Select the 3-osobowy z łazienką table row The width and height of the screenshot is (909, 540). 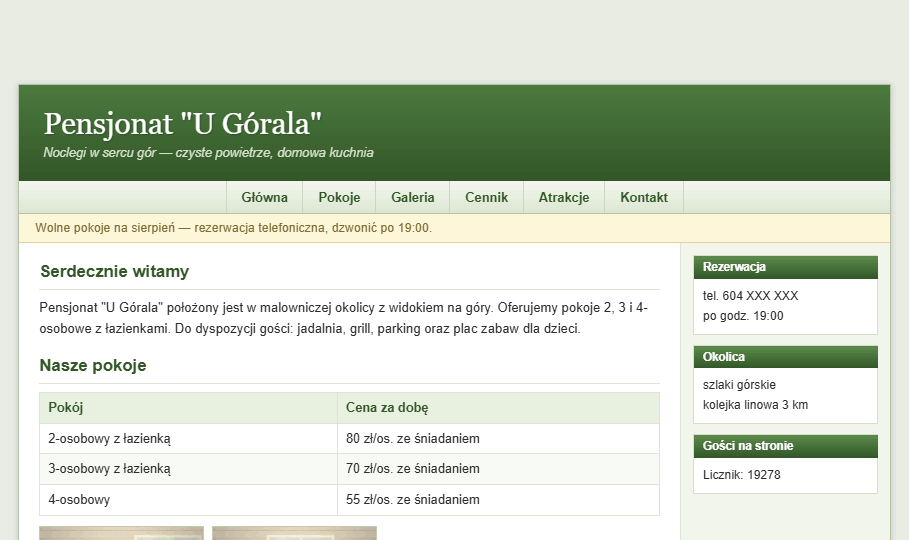350,469
